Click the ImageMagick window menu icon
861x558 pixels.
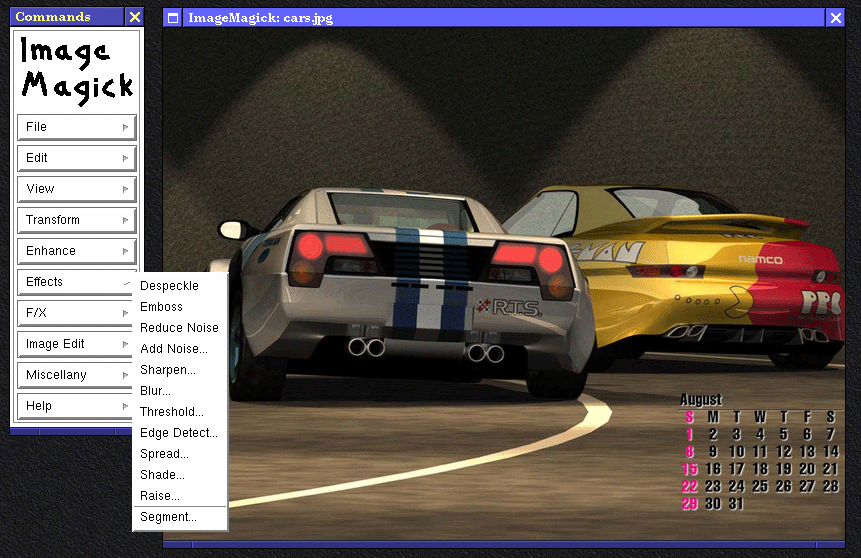pyautogui.click(x=173, y=18)
